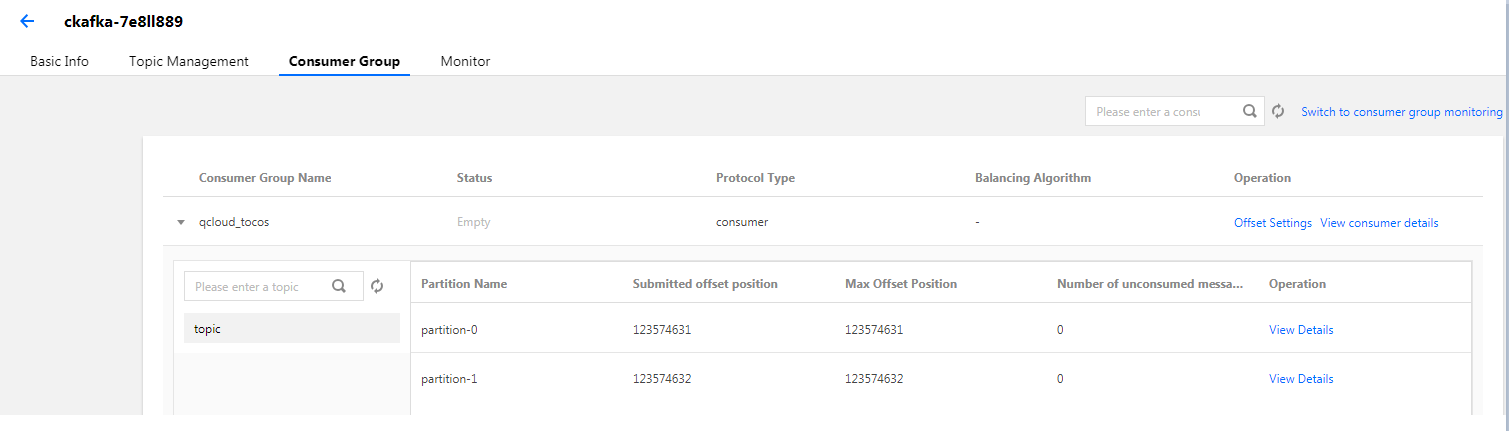Viewport: 1509px width, 431px height.
Task: Switch to consumer group monitoring
Action: (x=1402, y=112)
